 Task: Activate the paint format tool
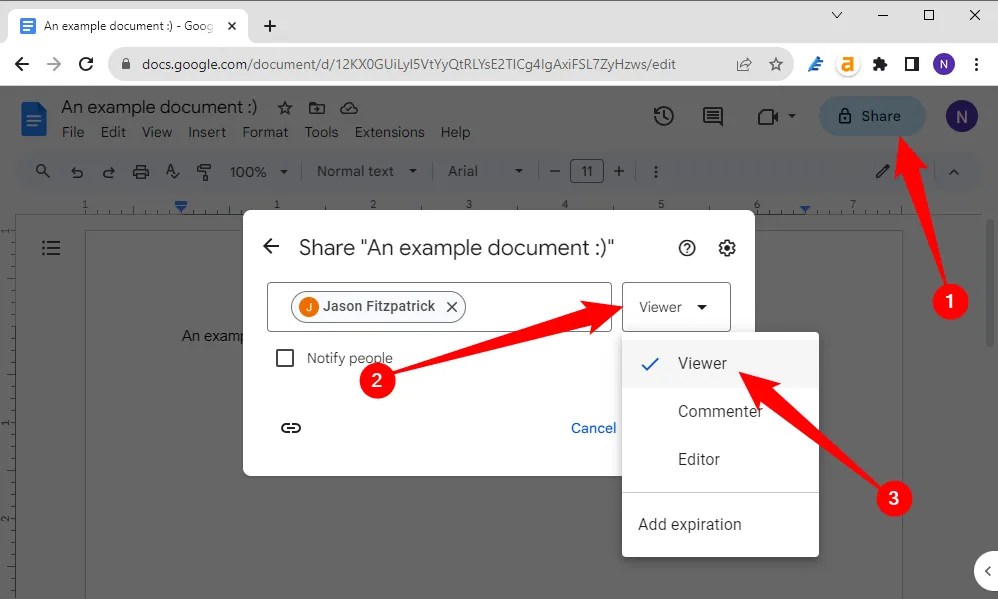pos(203,171)
